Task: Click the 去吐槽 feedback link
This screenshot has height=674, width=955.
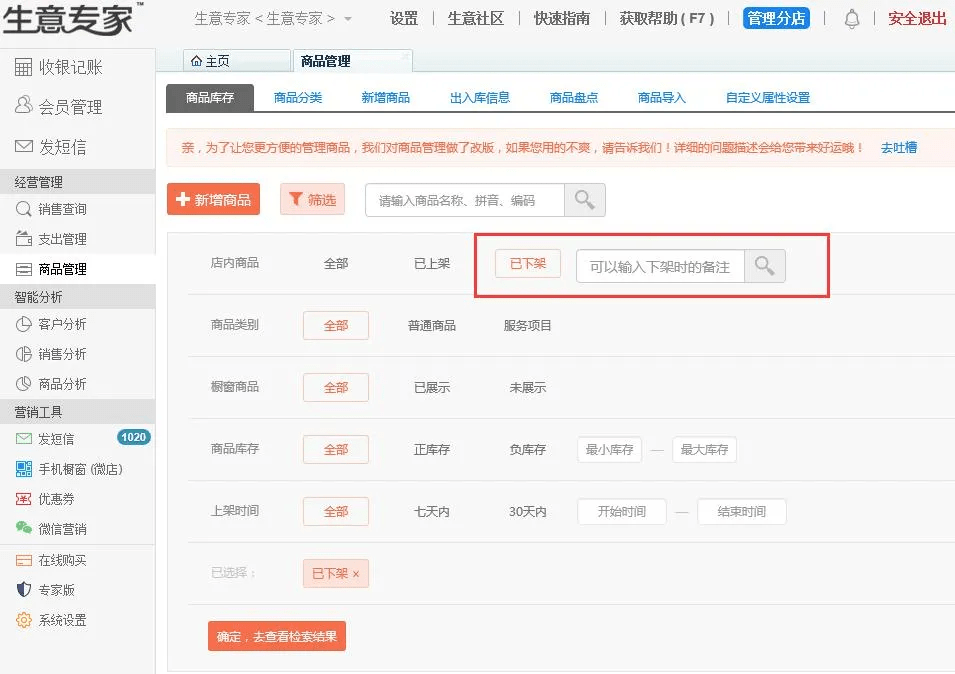Action: [x=899, y=147]
